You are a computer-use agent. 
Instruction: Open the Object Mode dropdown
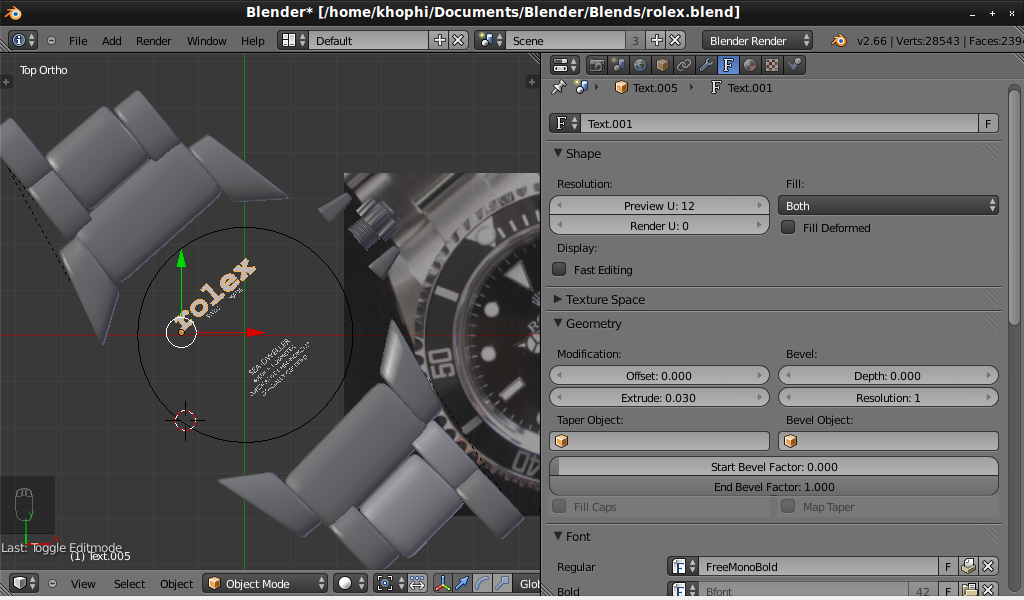coord(265,584)
